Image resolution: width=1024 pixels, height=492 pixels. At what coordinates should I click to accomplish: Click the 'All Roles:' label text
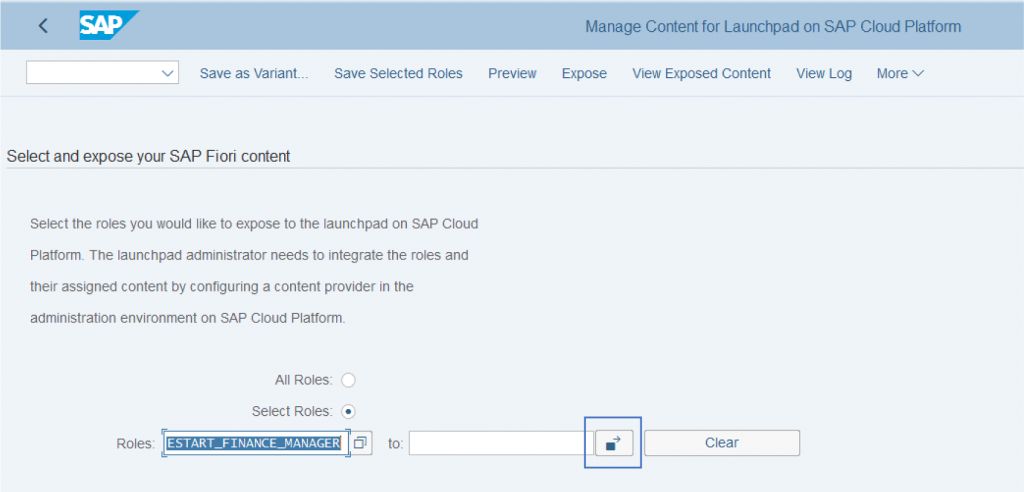304,380
